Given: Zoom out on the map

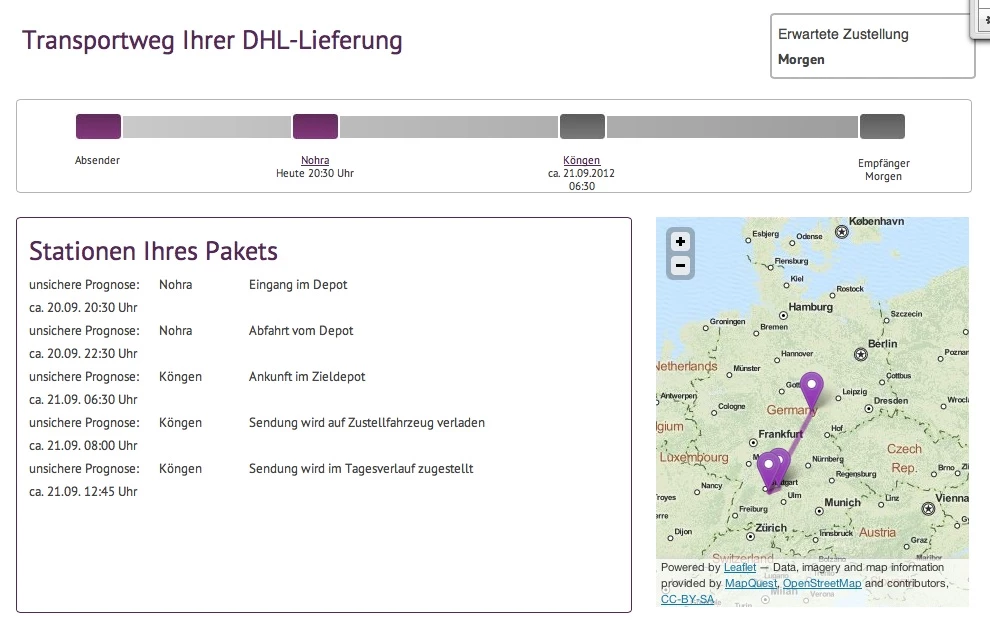Looking at the screenshot, I should click(680, 266).
